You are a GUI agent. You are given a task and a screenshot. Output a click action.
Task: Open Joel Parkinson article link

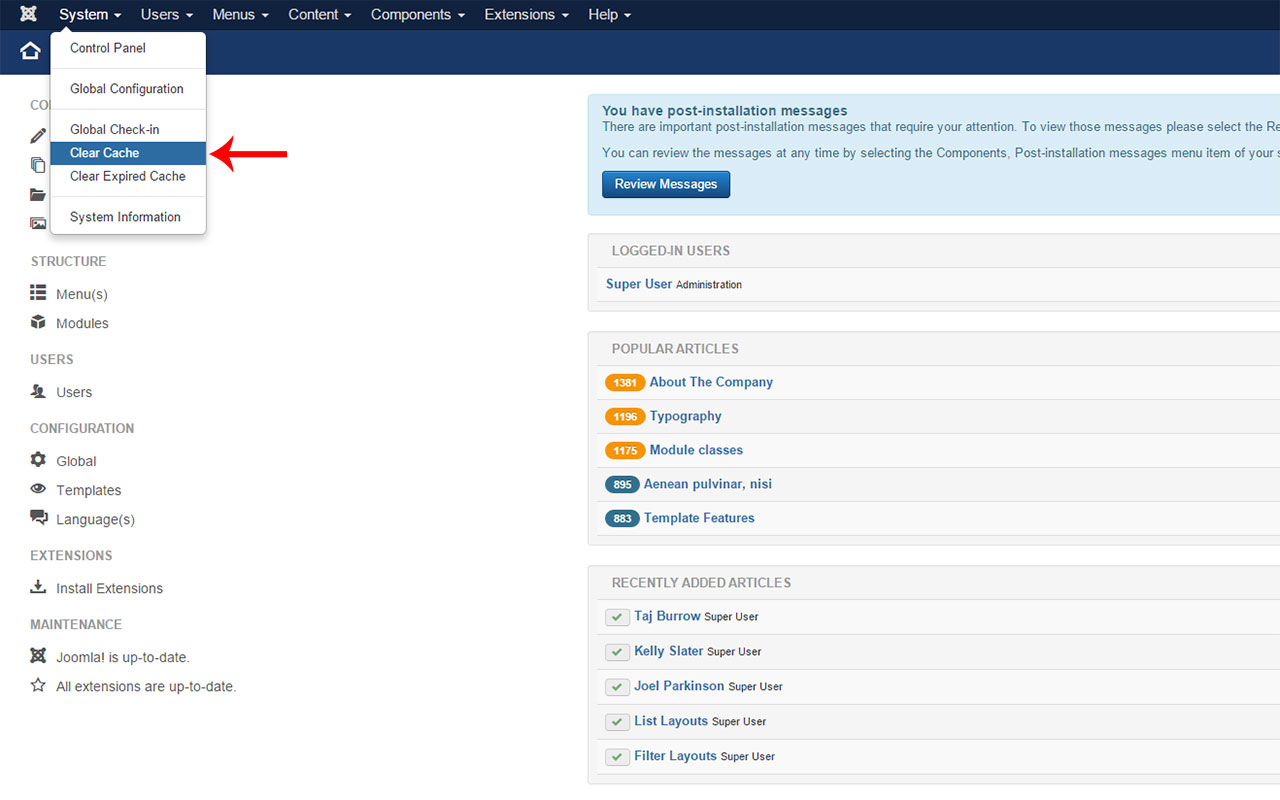pos(679,686)
